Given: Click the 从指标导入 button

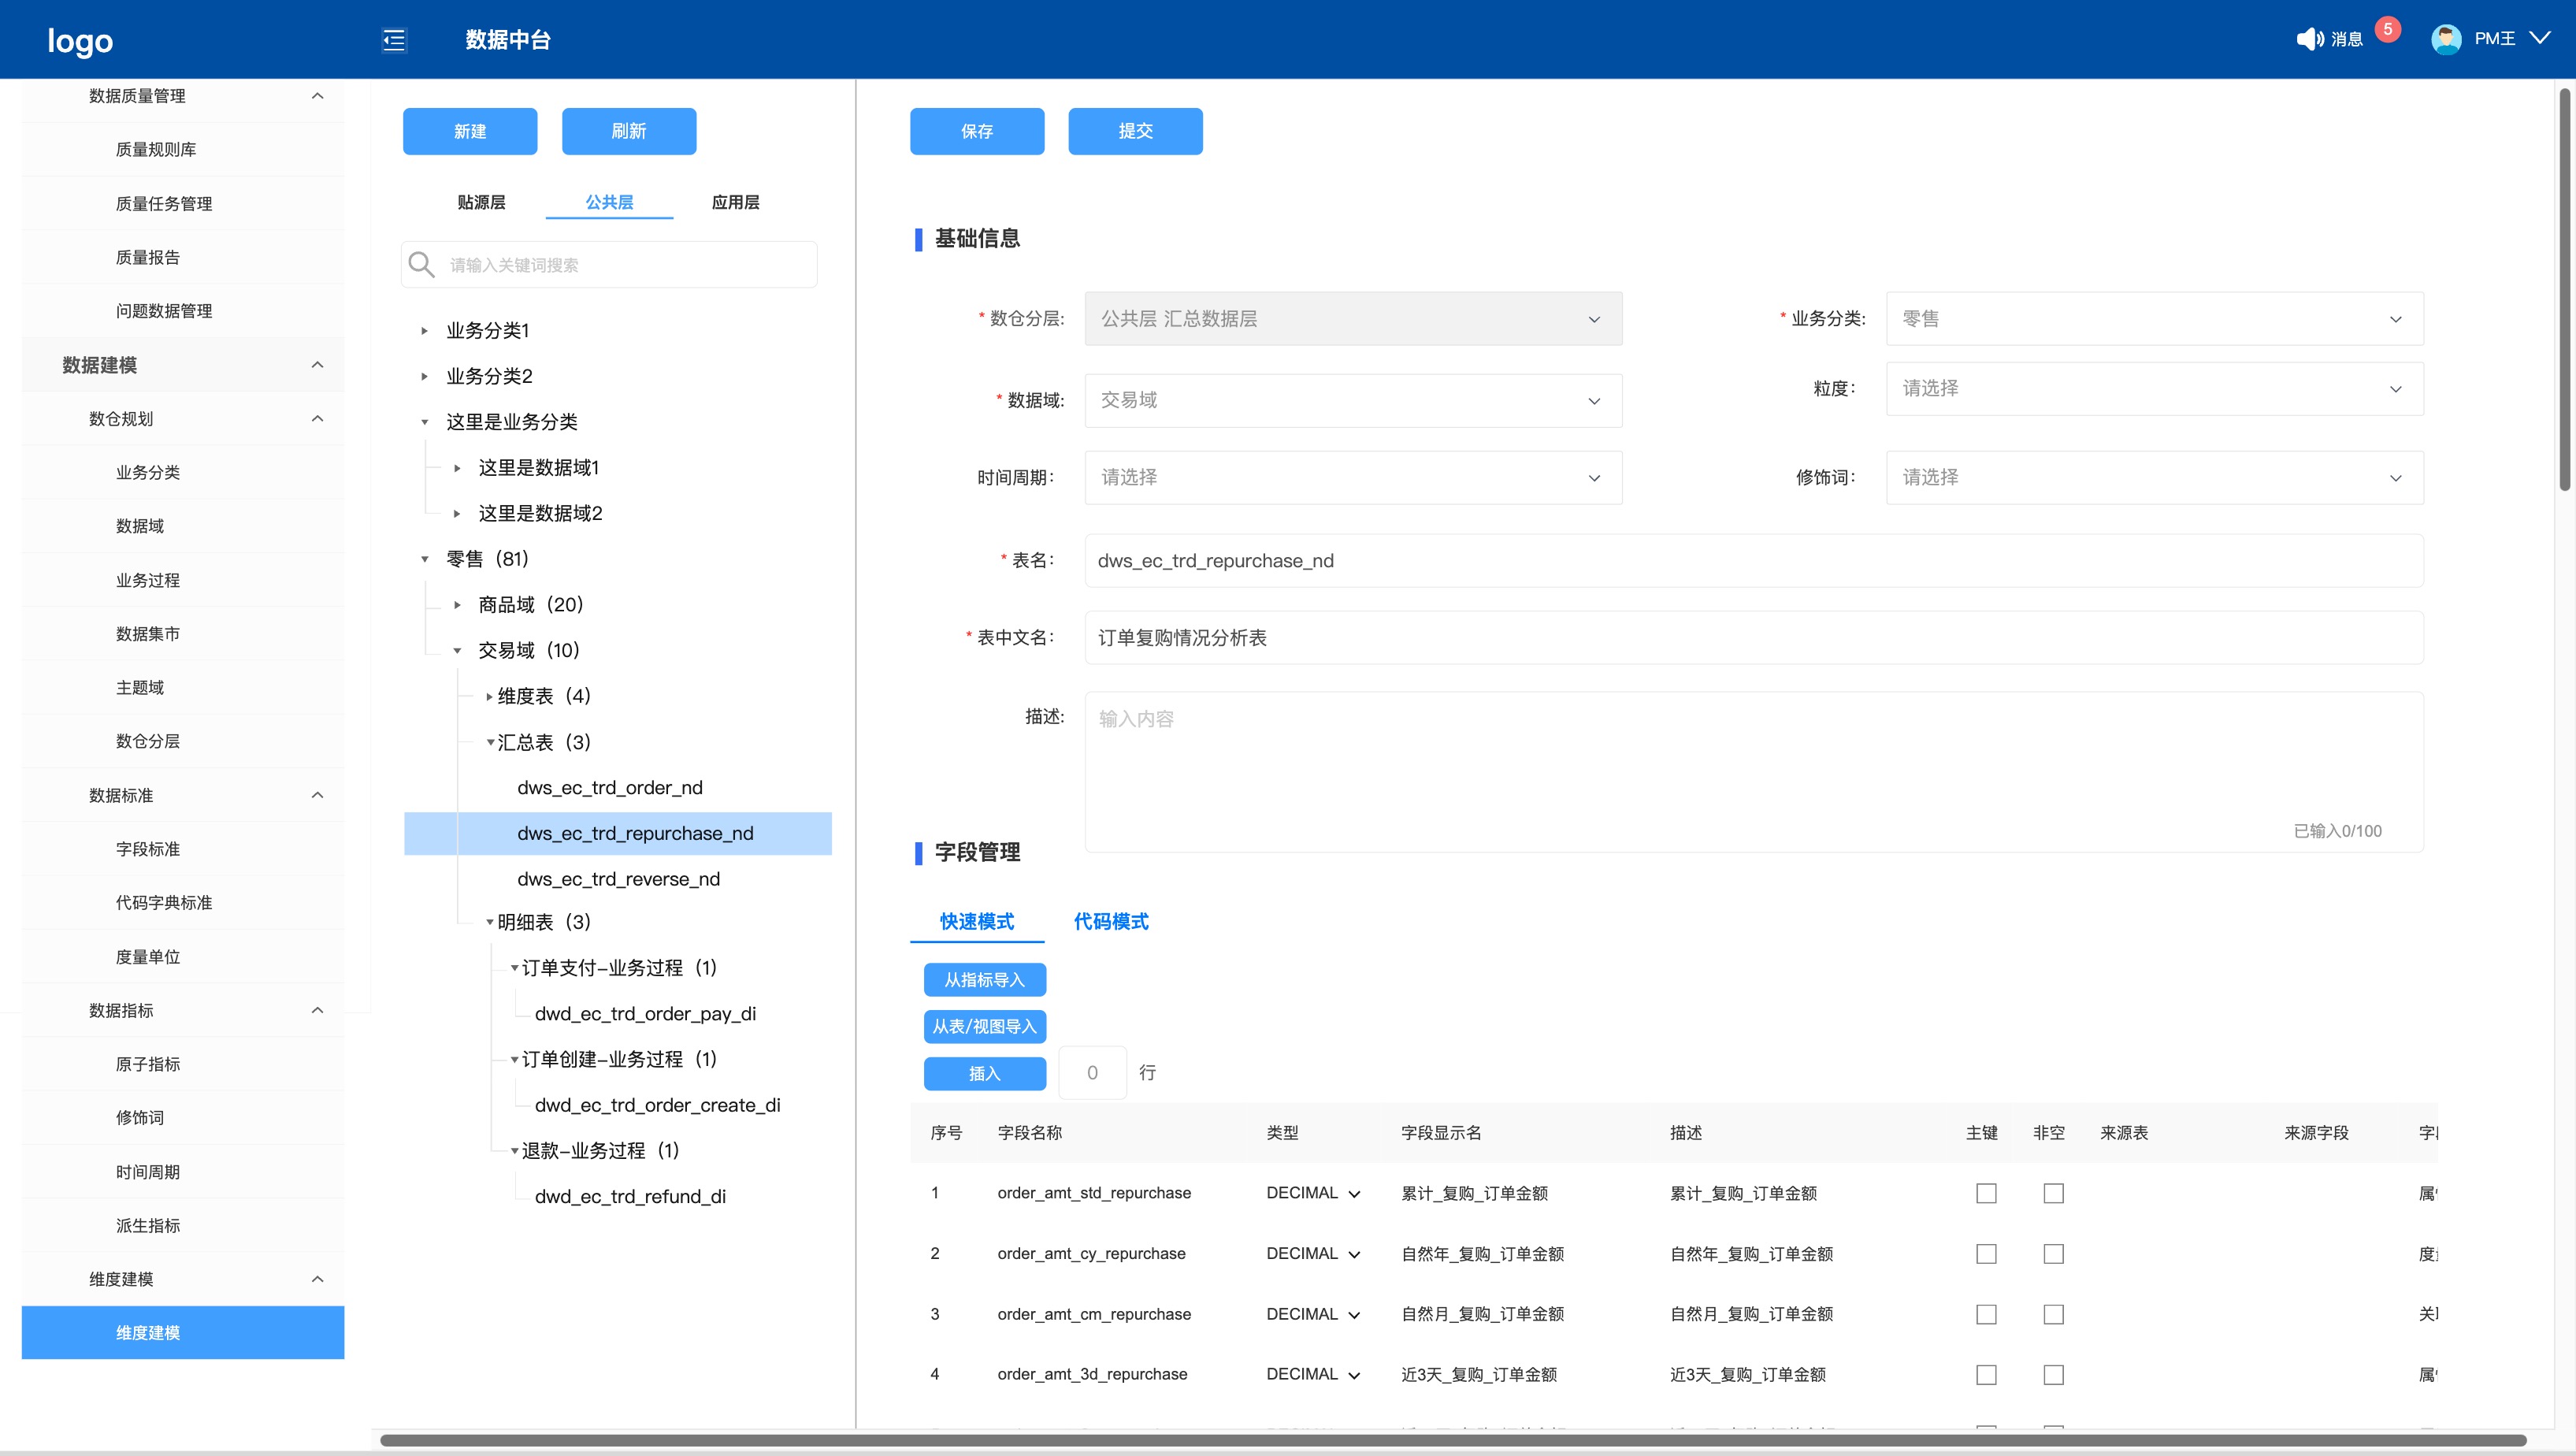Looking at the screenshot, I should click(x=985, y=980).
